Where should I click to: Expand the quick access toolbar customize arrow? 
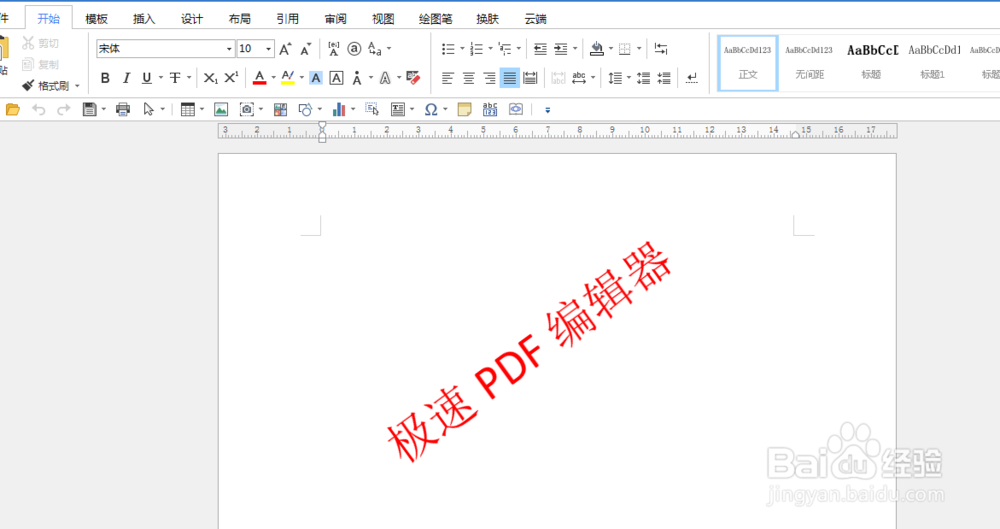[547, 110]
